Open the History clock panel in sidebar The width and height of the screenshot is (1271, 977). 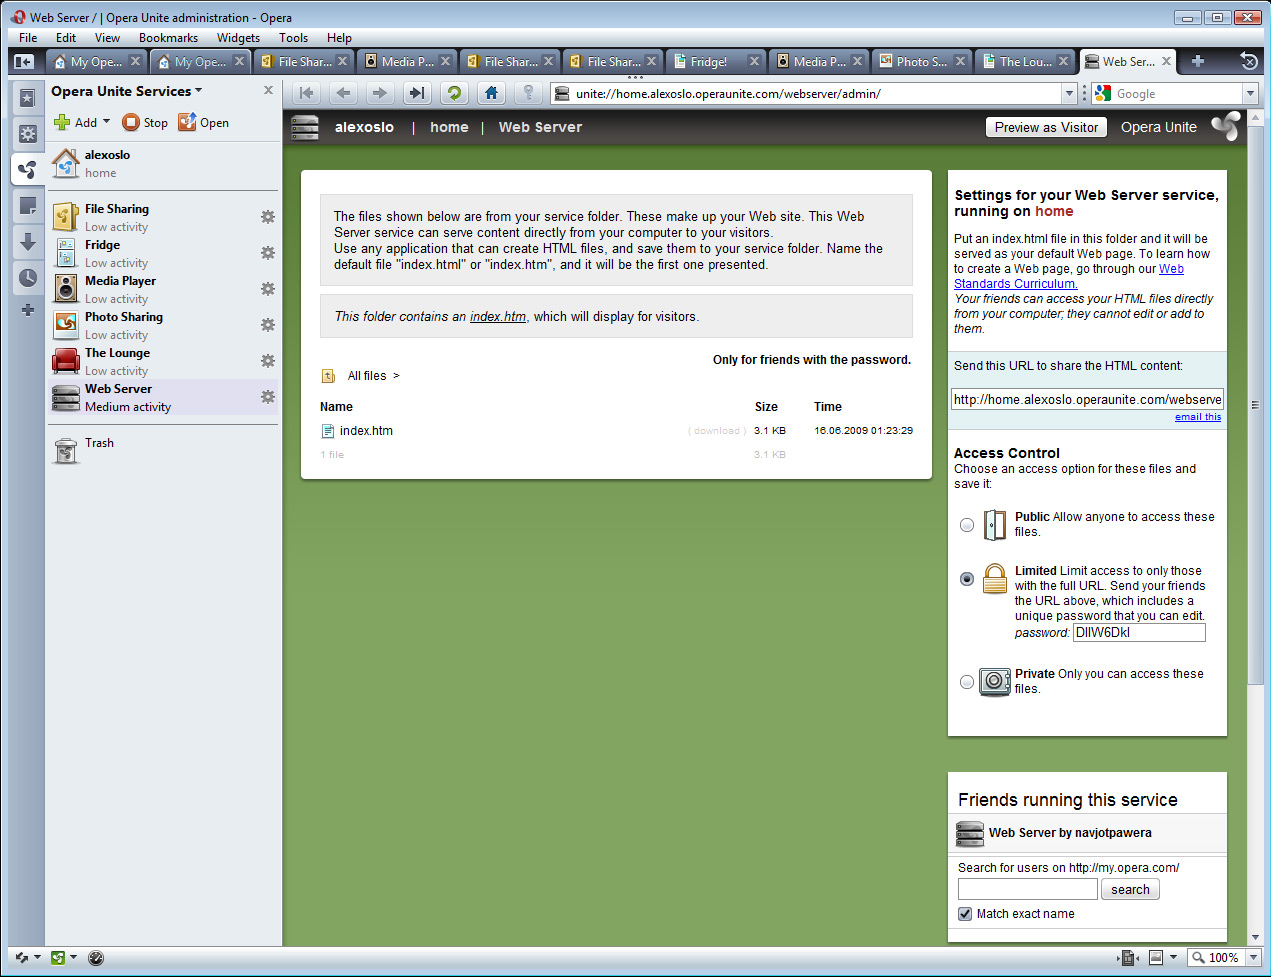tap(28, 278)
